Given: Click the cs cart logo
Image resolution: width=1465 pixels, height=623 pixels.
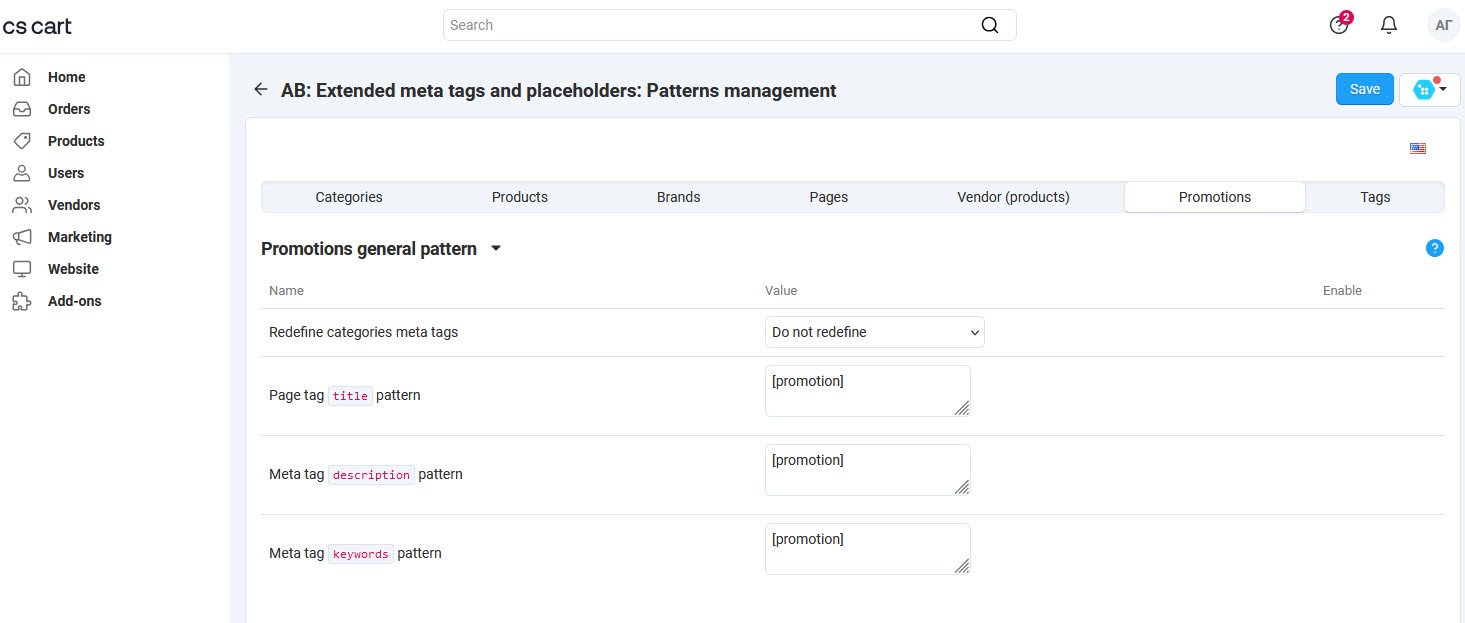Looking at the screenshot, I should point(37,26).
